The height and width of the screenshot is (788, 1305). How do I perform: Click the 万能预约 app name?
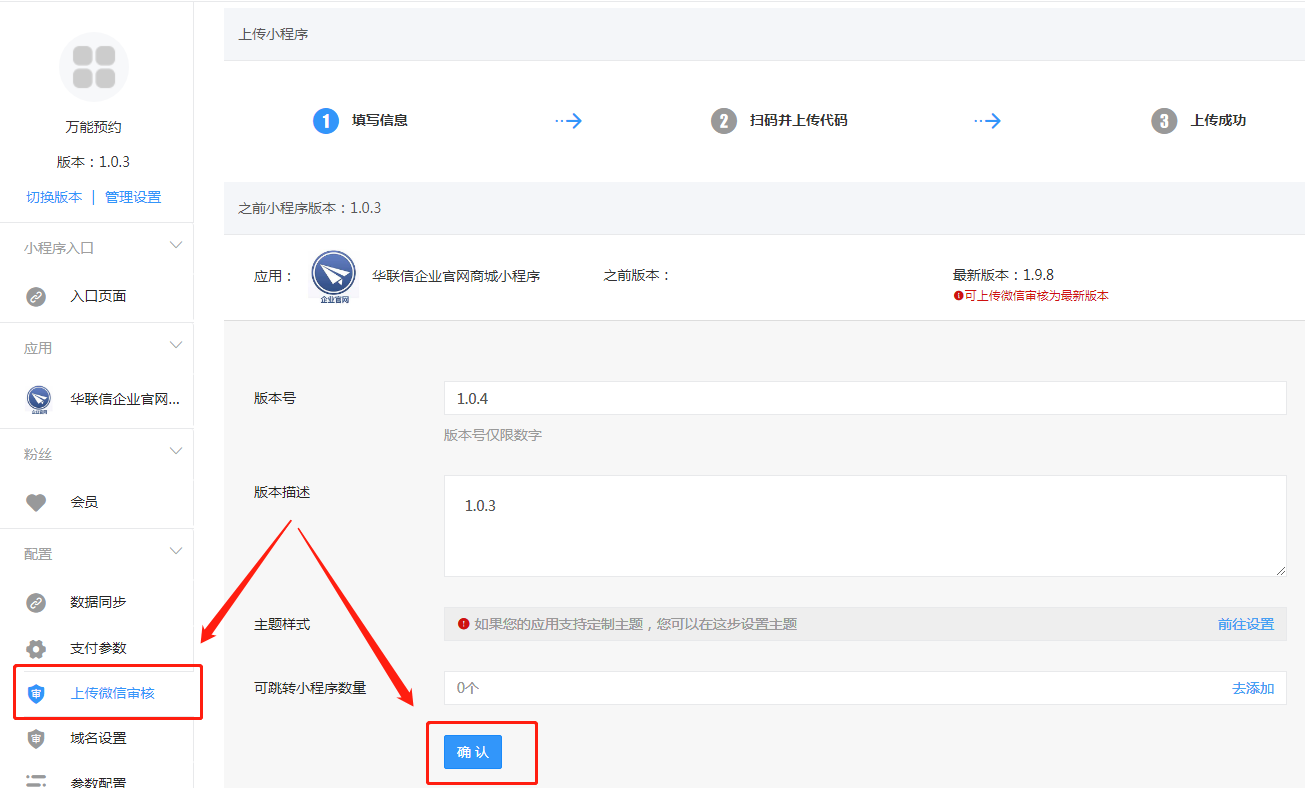[94, 127]
